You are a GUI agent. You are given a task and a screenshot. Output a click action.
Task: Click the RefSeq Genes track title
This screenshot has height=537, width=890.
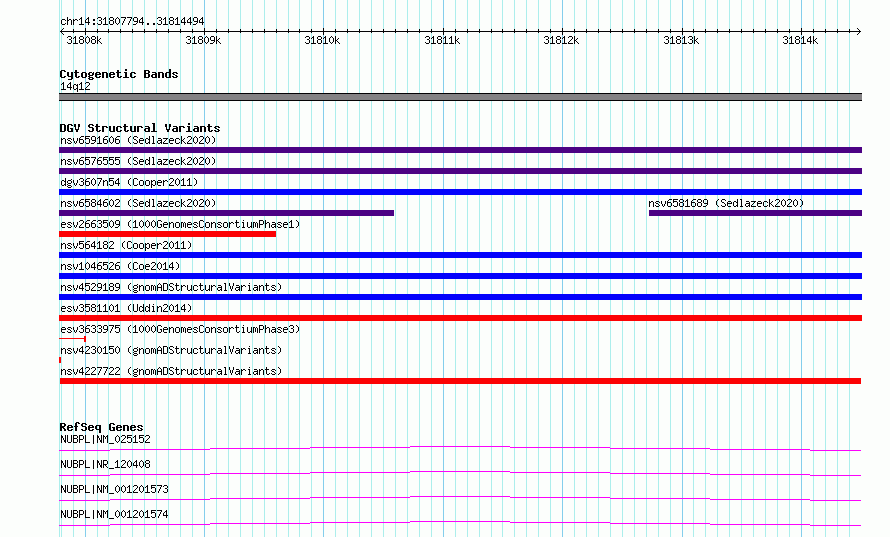[101, 427]
